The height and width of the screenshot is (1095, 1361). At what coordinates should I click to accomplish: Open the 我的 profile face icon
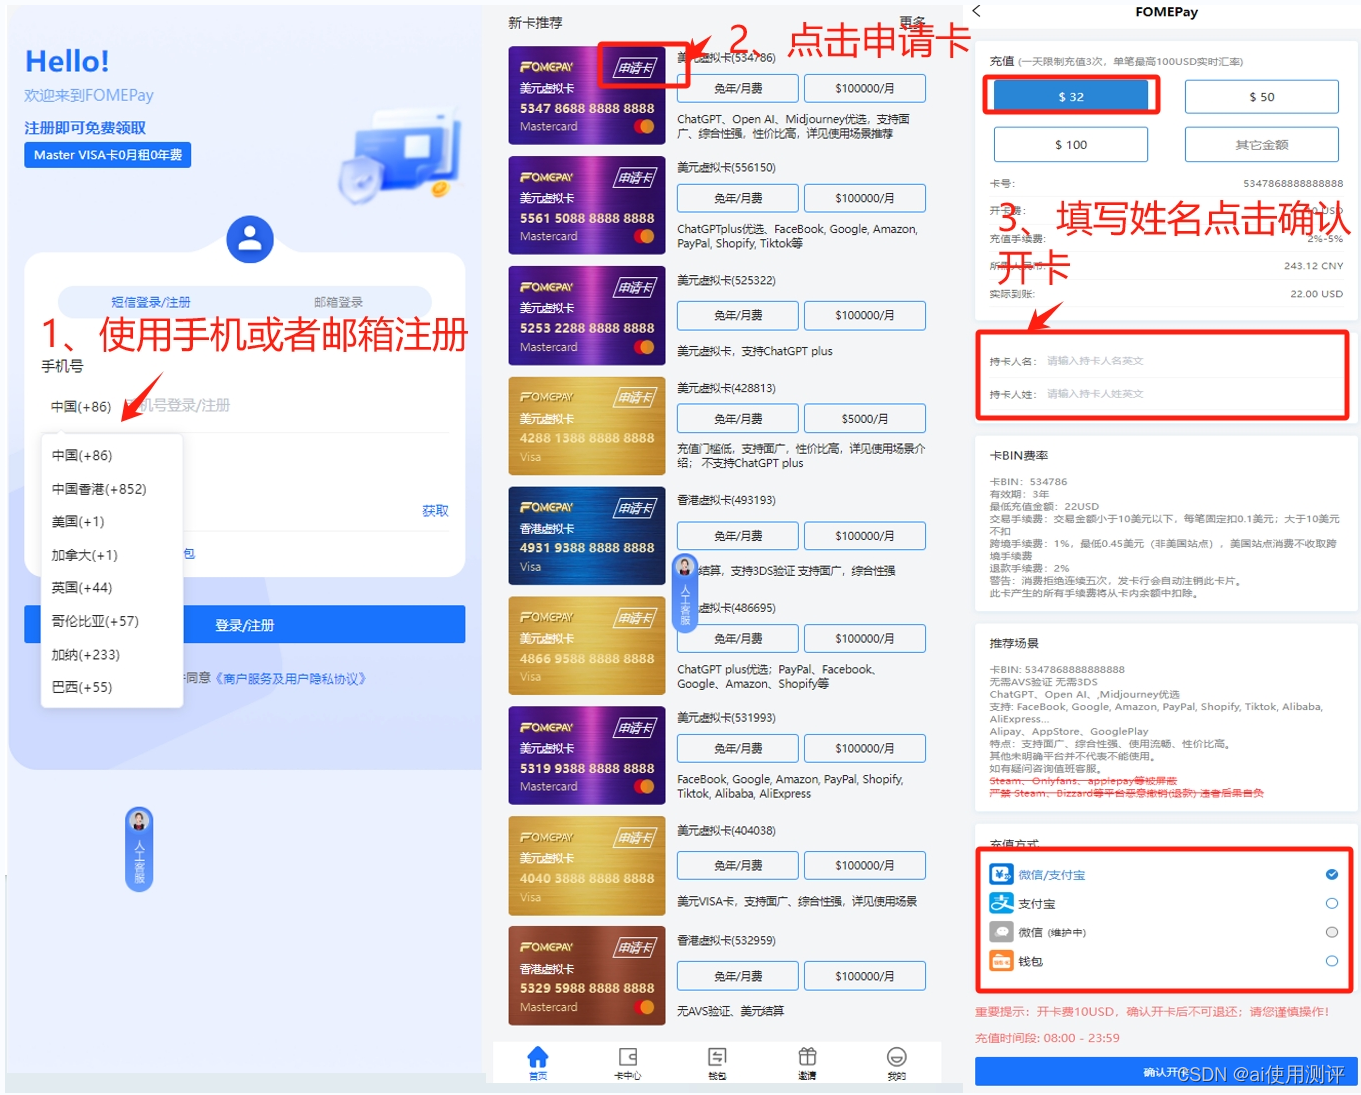[897, 1062]
